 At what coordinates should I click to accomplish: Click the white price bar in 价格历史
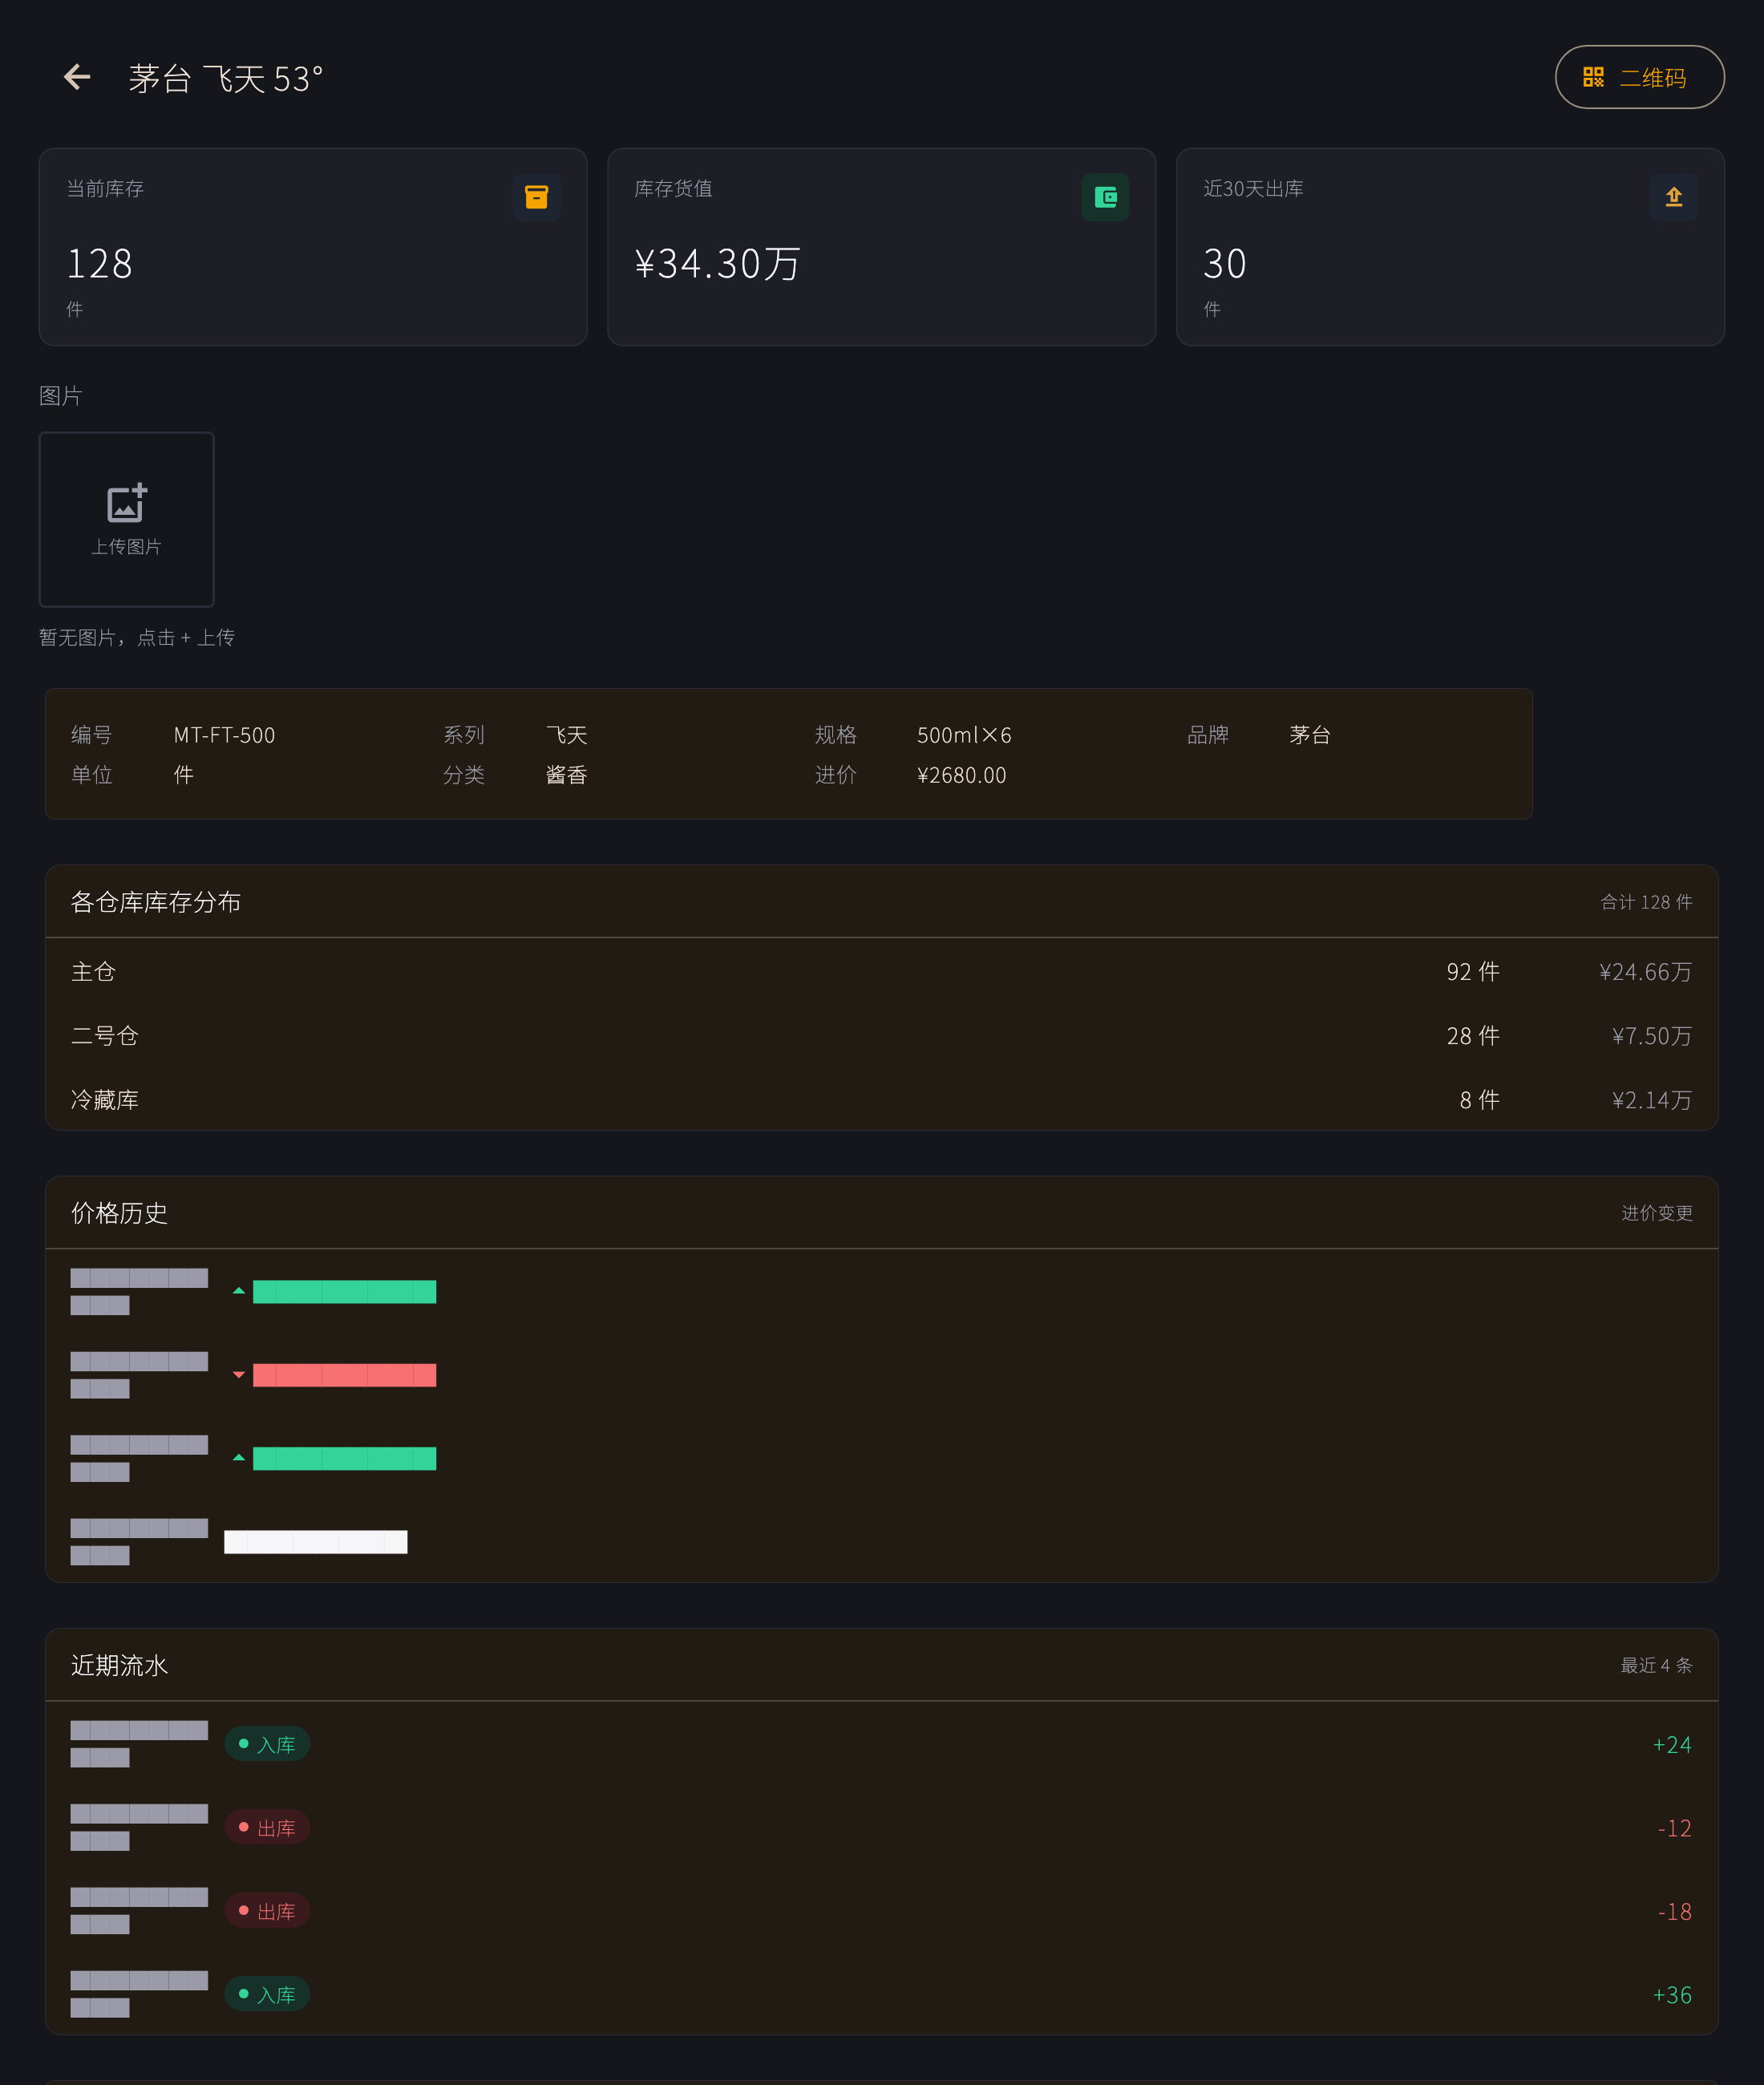315,1542
